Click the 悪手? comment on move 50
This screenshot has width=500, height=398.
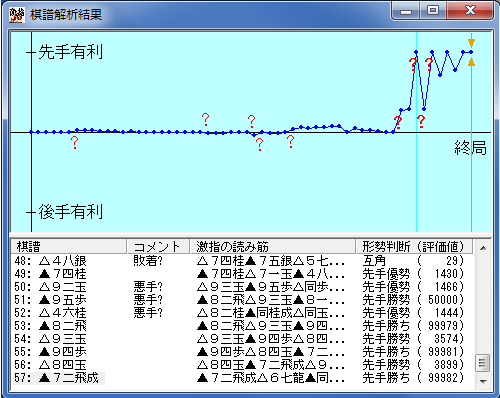148,287
